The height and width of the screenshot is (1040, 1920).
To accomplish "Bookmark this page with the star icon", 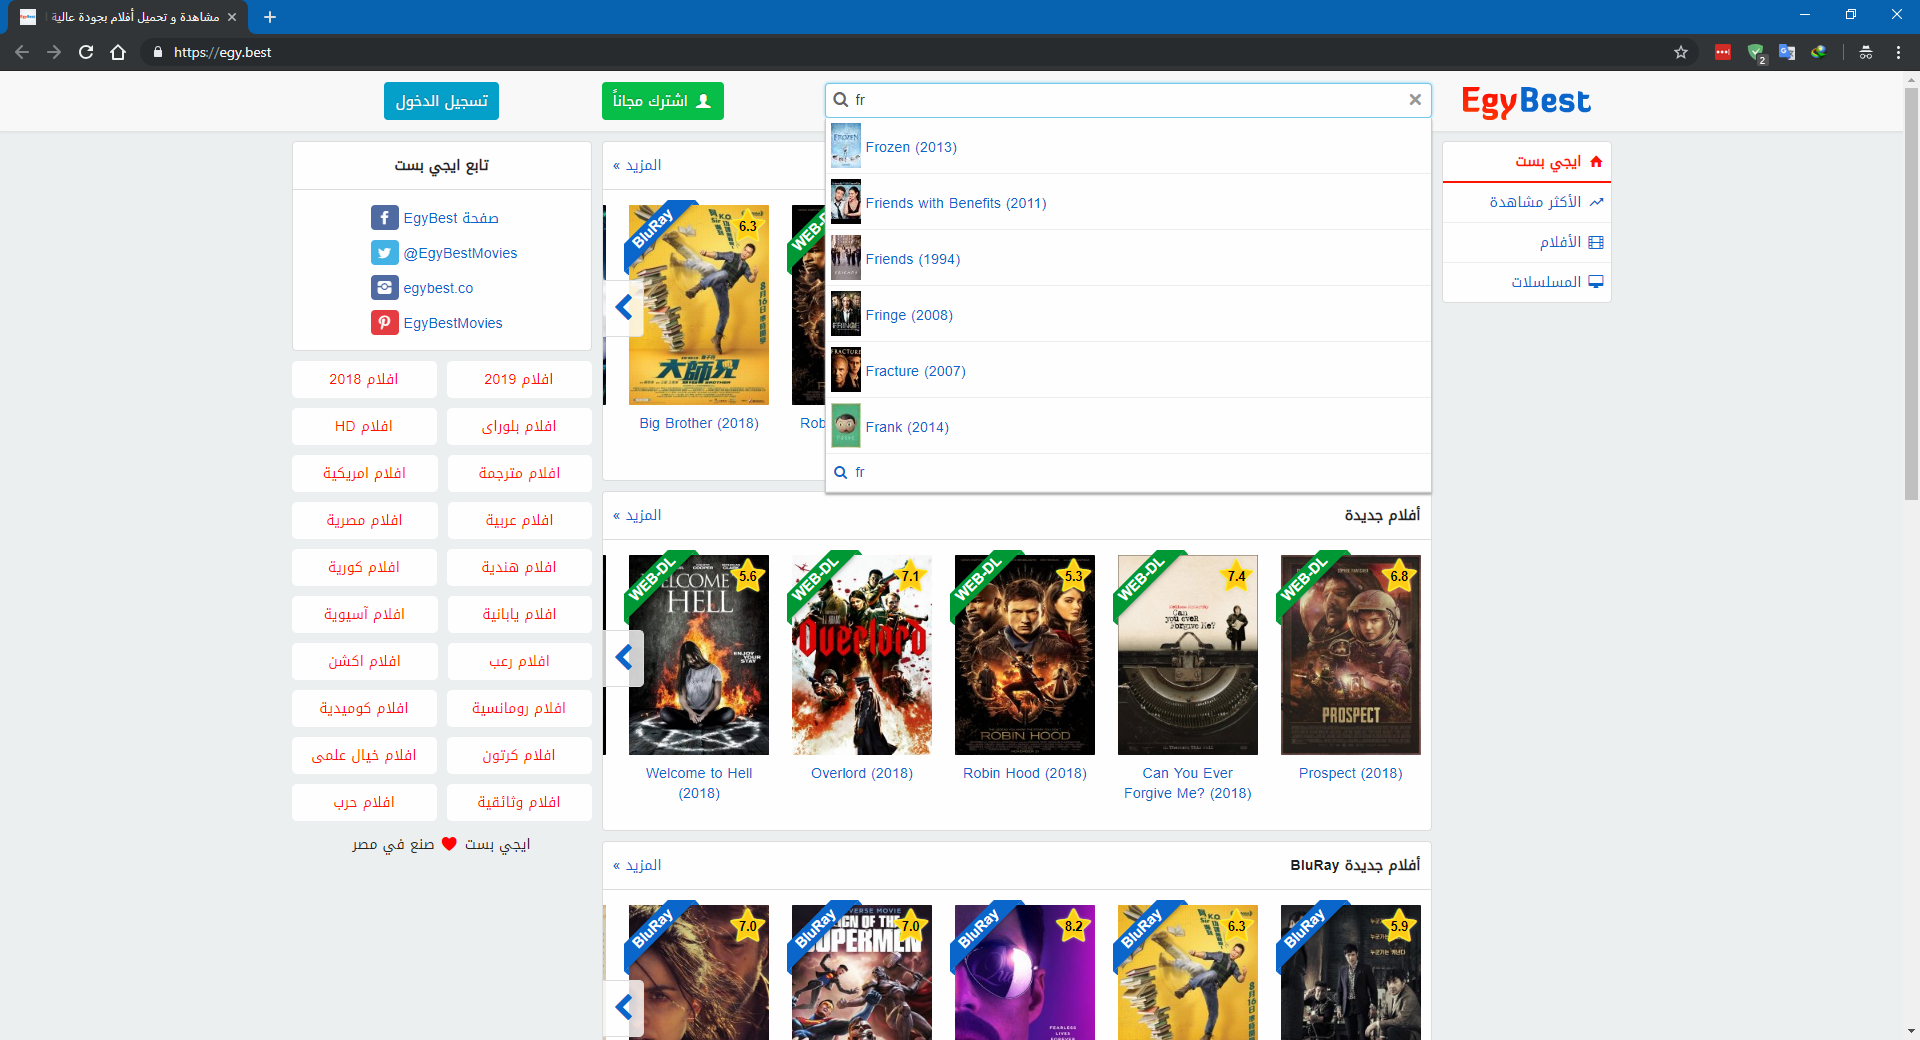I will (x=1681, y=52).
